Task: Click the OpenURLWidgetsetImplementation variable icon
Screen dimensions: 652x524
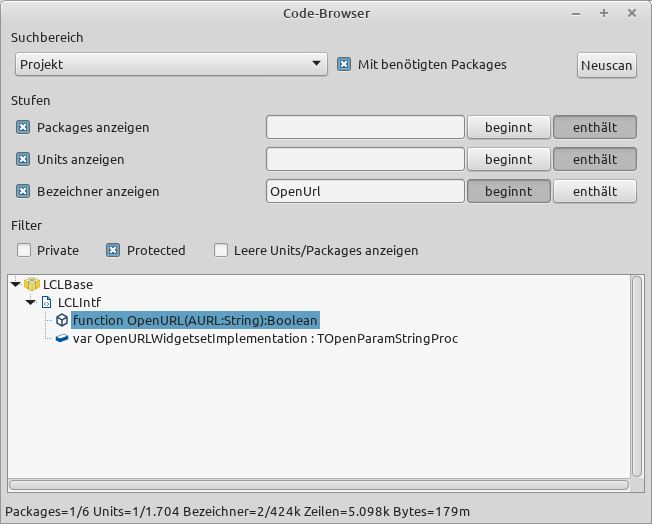Action: coord(62,339)
